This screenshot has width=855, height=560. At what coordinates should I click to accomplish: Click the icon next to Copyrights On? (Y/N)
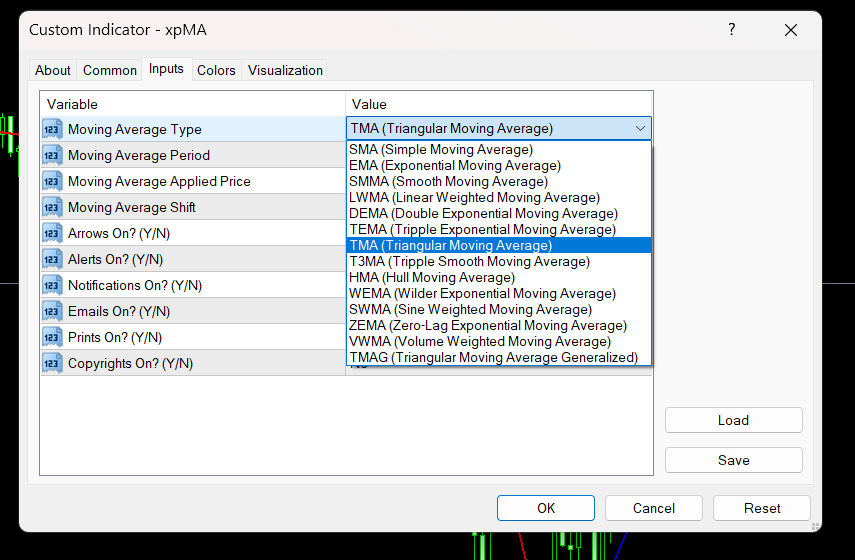click(x=53, y=363)
